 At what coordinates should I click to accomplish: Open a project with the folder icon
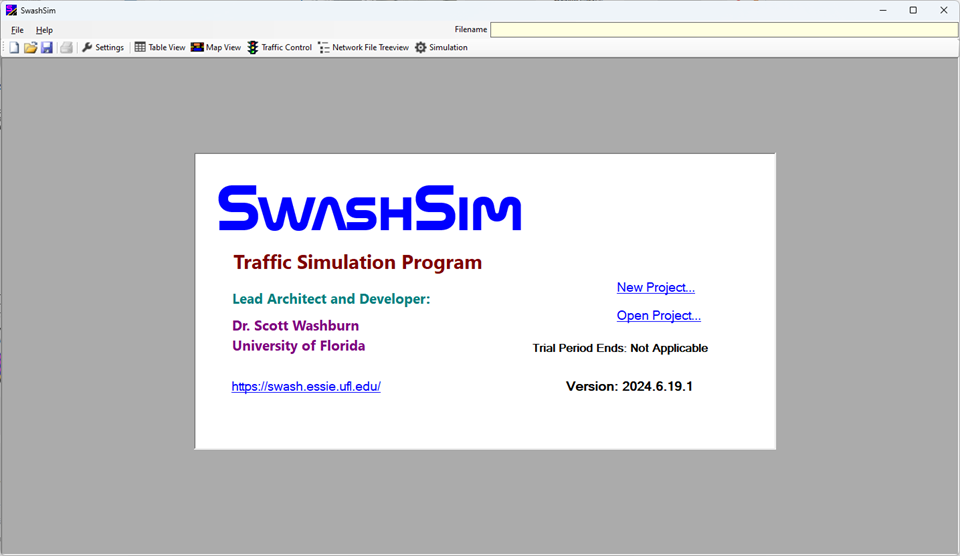click(31, 47)
